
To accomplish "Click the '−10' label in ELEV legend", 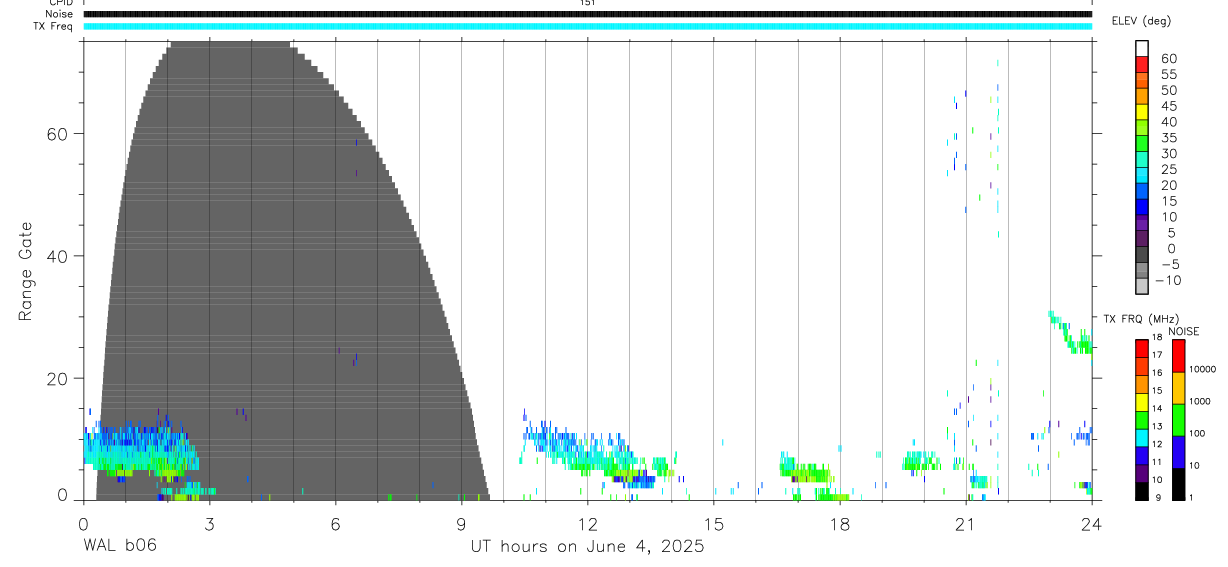I will click(x=1168, y=280).
